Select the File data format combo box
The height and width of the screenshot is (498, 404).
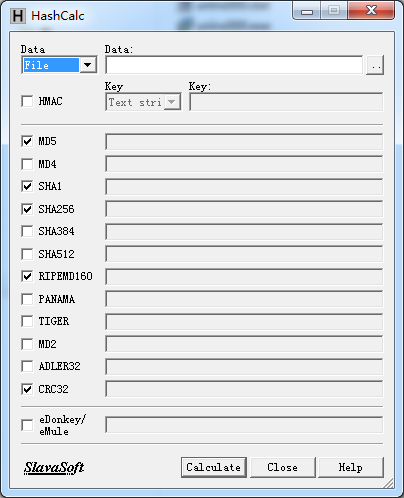point(59,65)
